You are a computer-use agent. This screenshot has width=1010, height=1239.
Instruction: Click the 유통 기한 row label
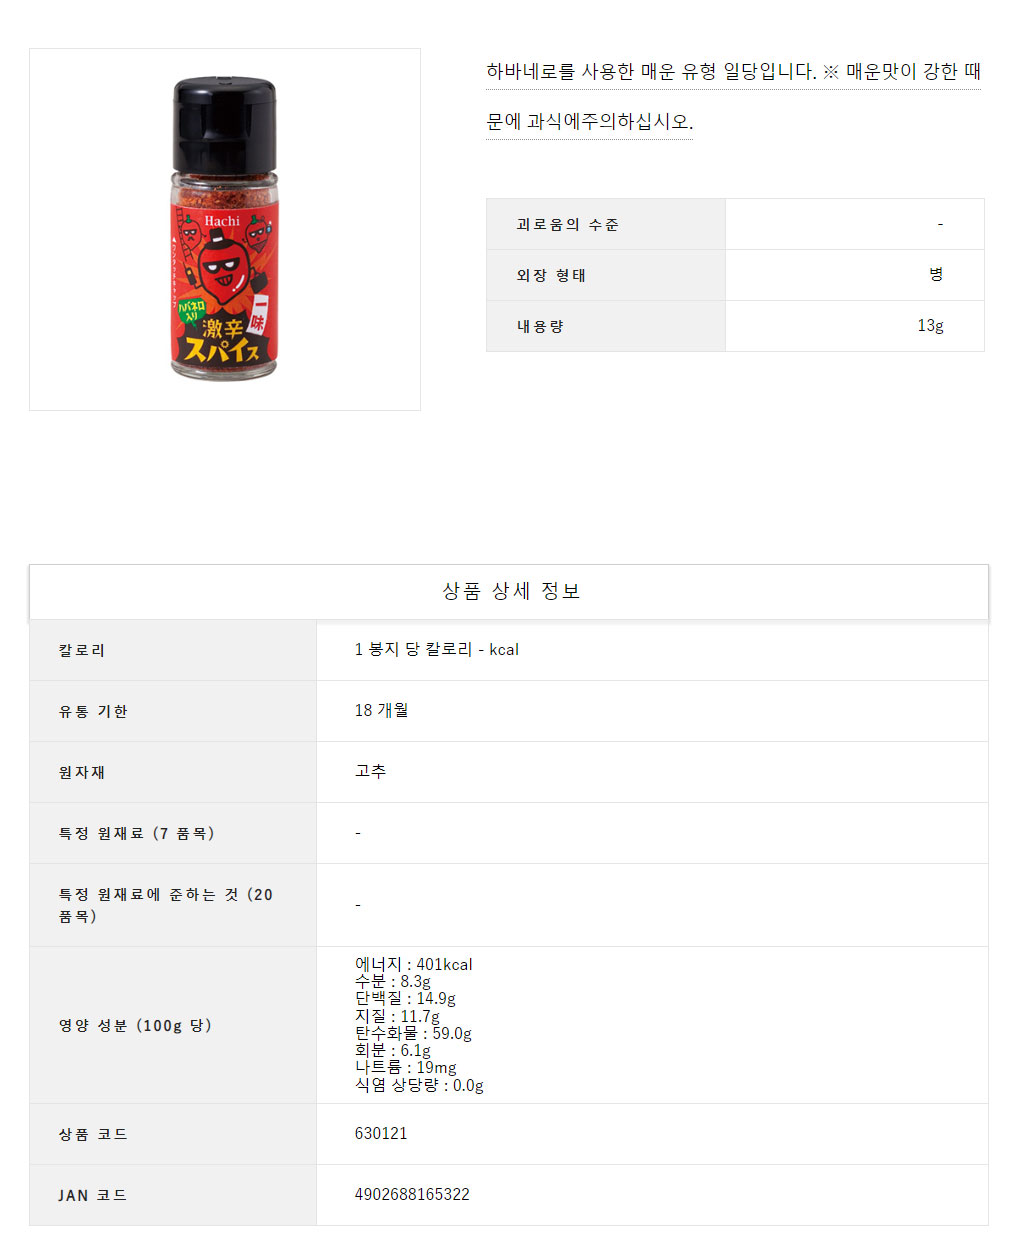point(93,711)
